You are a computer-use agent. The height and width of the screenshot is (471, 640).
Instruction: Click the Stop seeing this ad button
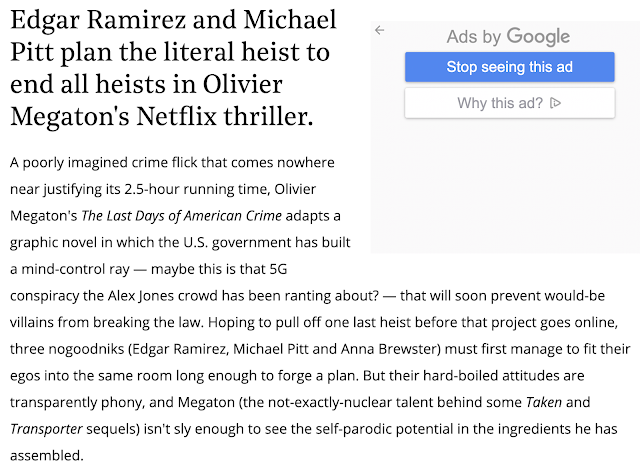[x=509, y=67]
